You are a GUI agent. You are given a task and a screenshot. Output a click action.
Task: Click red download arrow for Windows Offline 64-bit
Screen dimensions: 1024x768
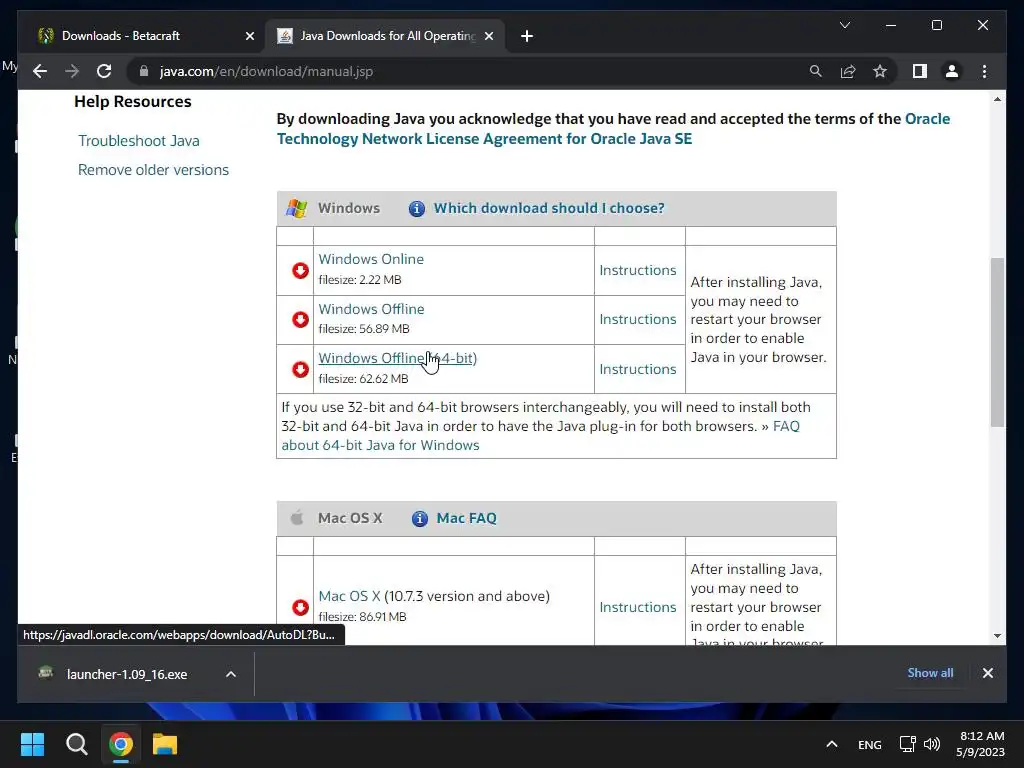300,369
